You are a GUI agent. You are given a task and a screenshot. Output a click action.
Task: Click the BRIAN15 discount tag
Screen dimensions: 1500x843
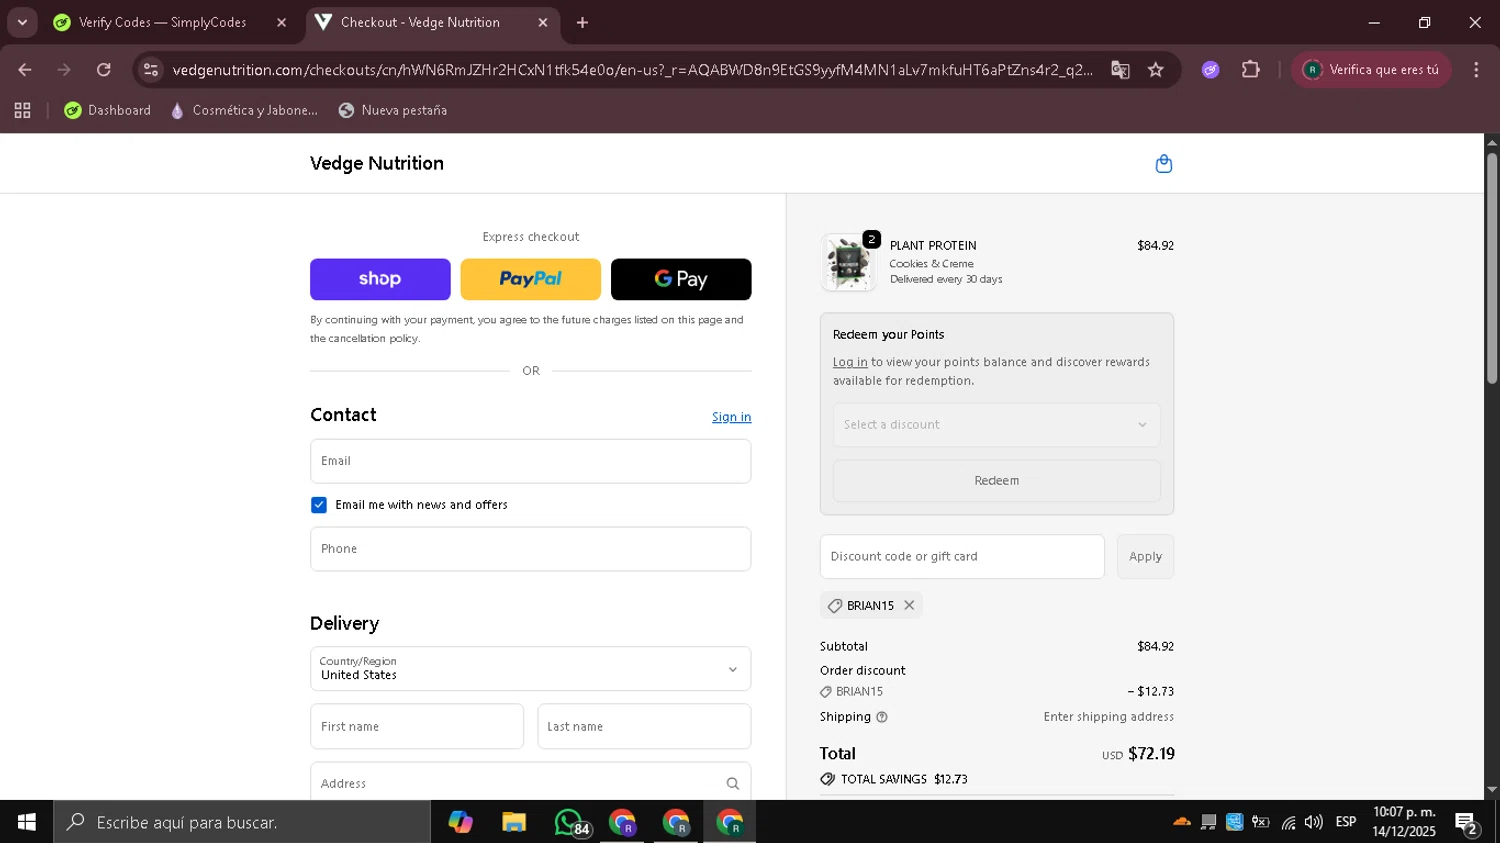tap(870, 606)
